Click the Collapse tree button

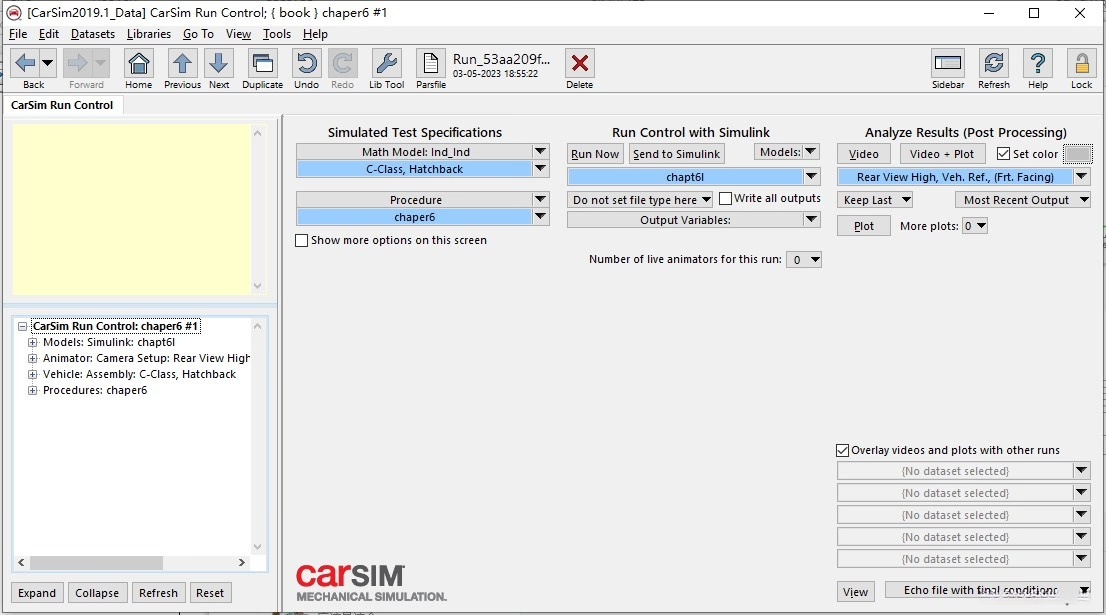coord(97,593)
